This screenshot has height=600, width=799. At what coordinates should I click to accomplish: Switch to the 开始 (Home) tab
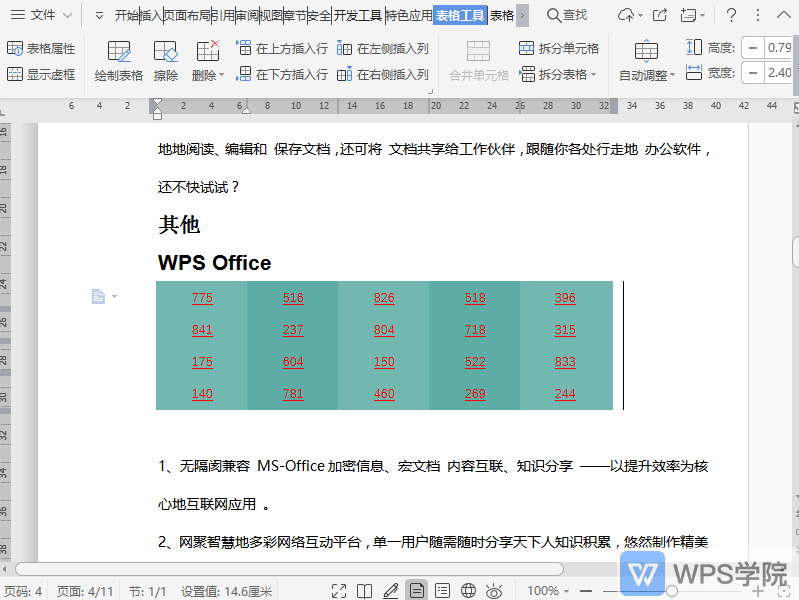point(126,16)
